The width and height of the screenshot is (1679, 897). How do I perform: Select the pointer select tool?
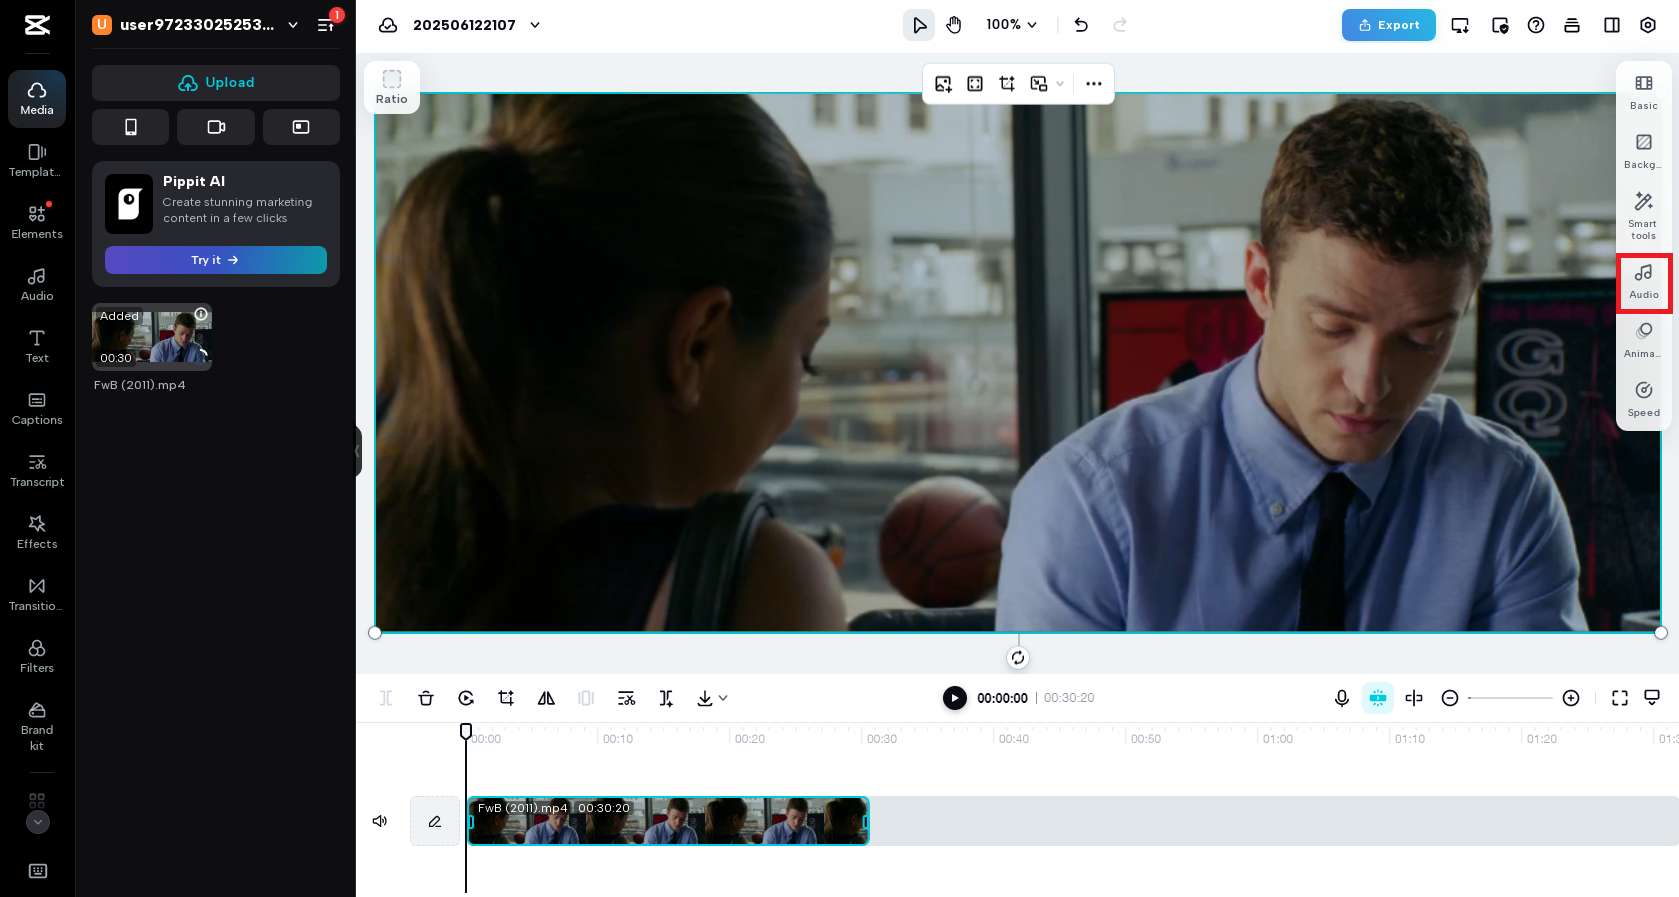[x=919, y=25]
